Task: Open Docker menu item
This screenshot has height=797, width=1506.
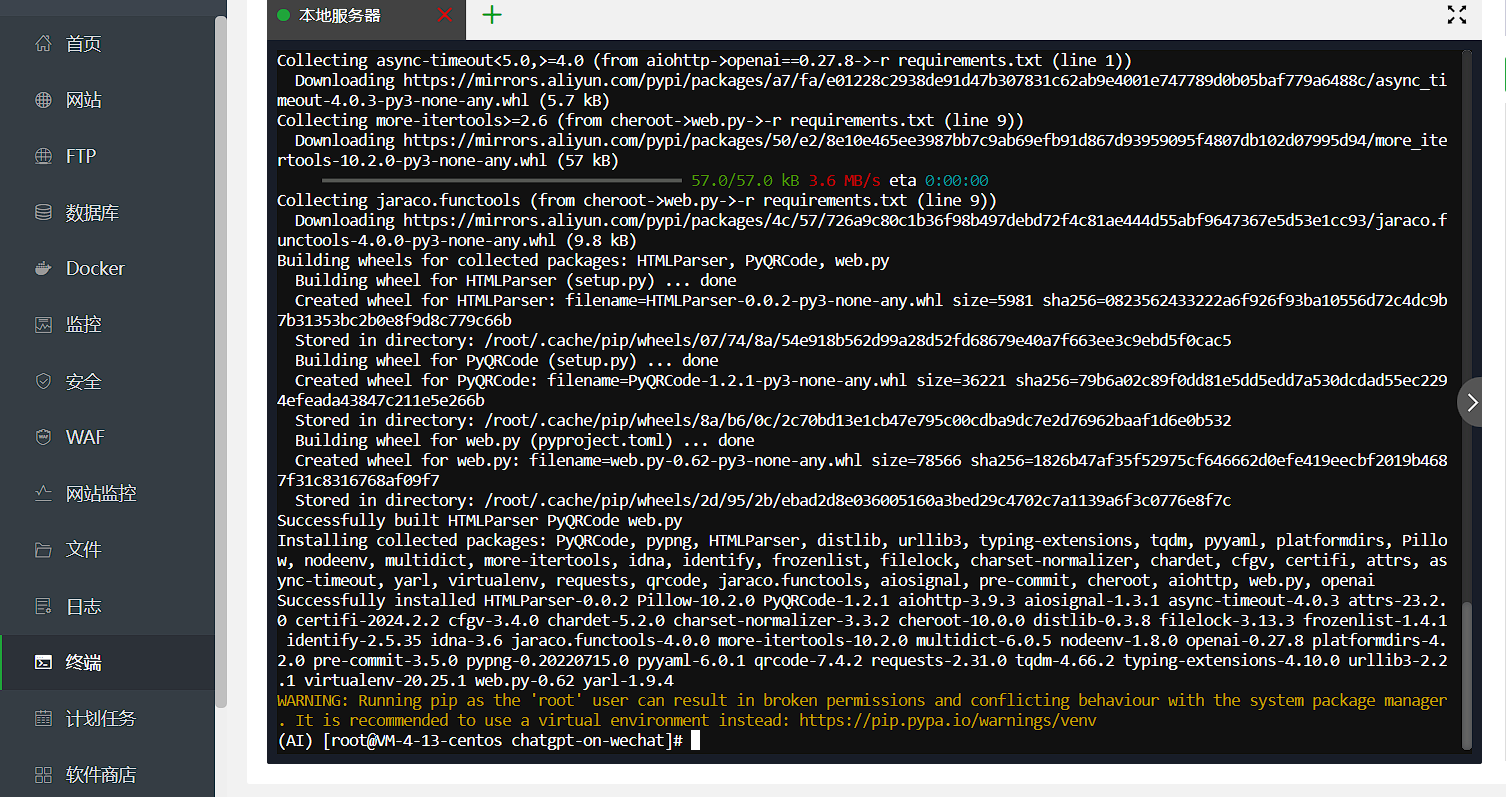Action: tap(107, 268)
